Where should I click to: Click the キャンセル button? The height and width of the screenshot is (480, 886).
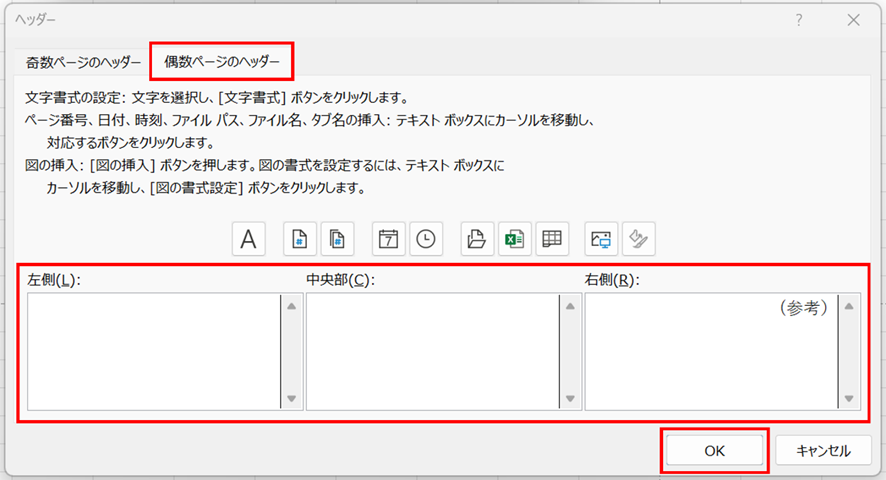tap(822, 450)
